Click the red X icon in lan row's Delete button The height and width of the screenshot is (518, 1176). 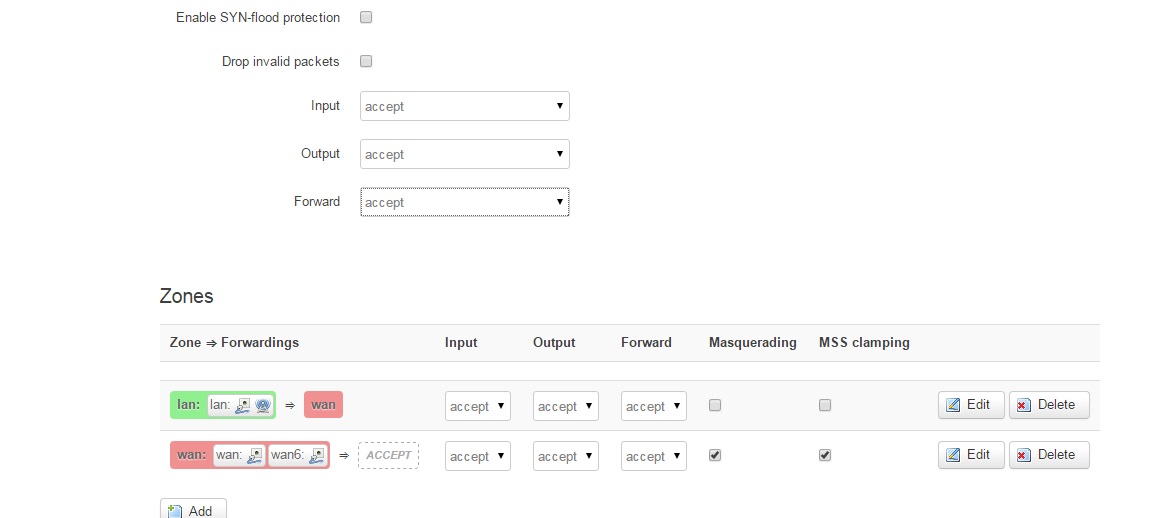coord(1024,405)
